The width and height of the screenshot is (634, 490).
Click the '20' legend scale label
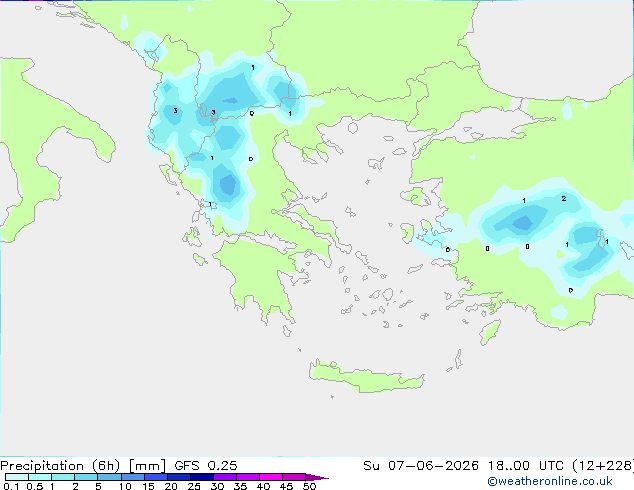(171, 486)
